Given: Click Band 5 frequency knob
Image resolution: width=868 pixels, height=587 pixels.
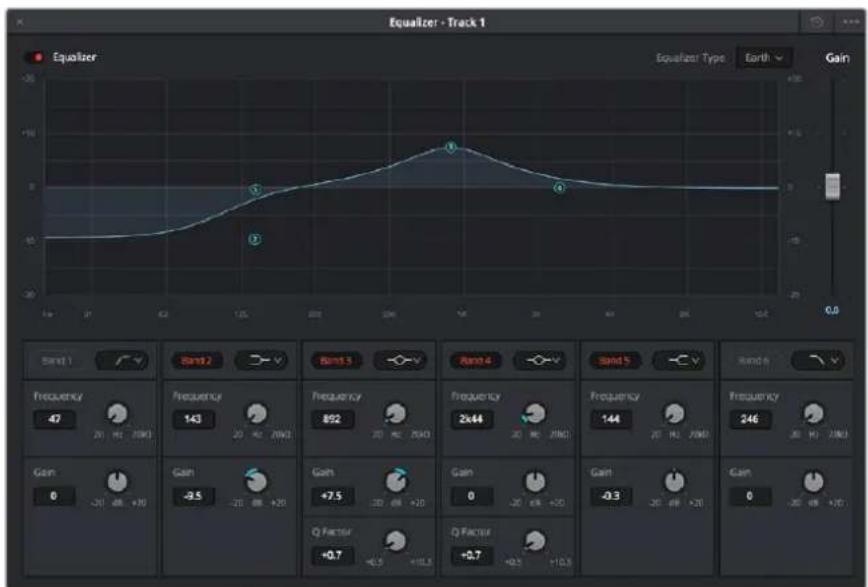Looking at the screenshot, I should click(674, 414).
